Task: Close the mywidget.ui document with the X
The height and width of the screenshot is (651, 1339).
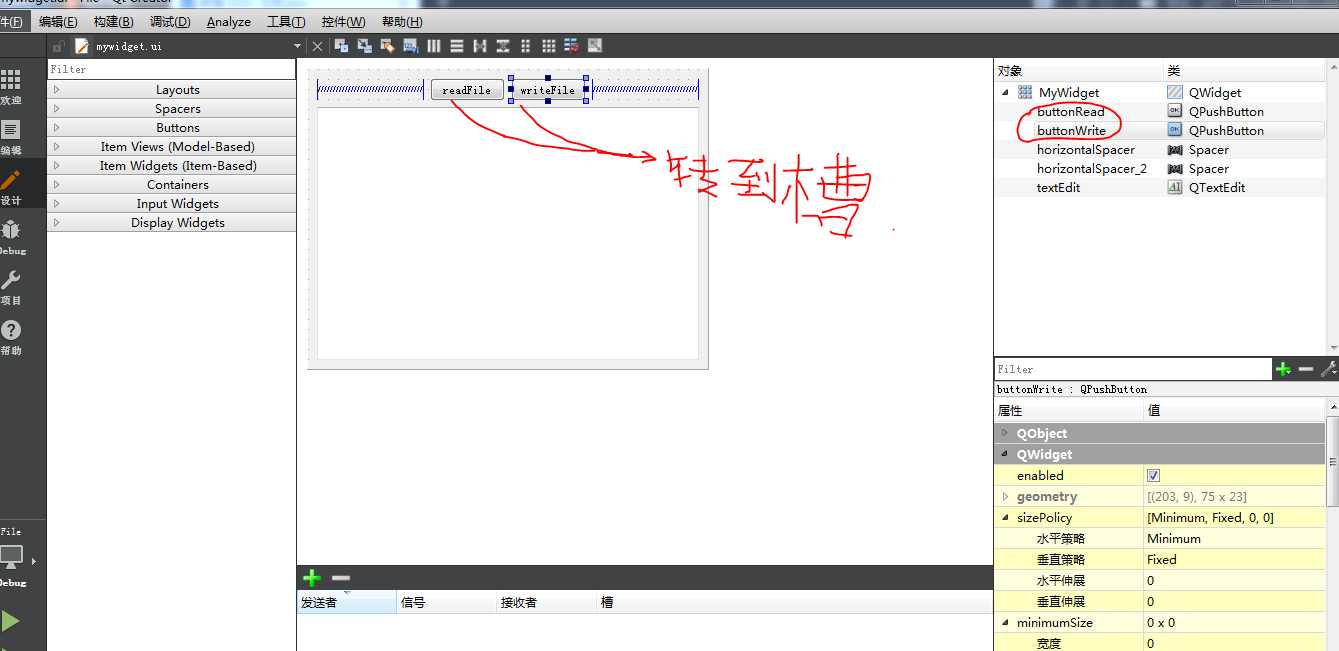Action: click(318, 46)
